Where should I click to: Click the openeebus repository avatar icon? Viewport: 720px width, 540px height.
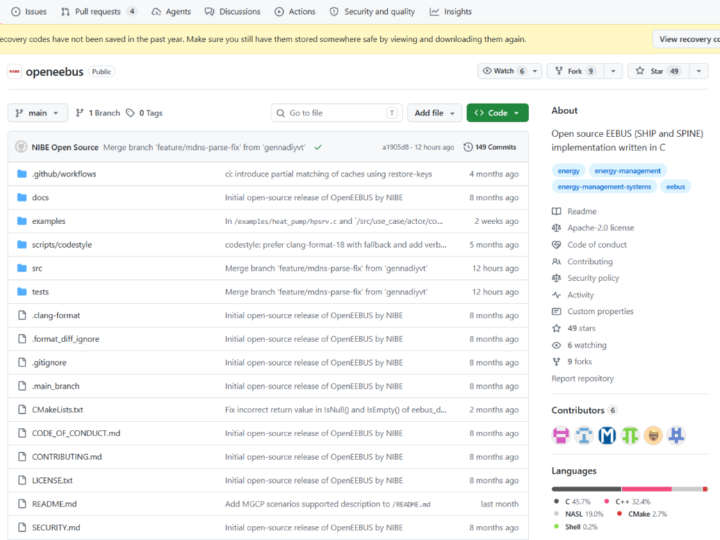15,71
